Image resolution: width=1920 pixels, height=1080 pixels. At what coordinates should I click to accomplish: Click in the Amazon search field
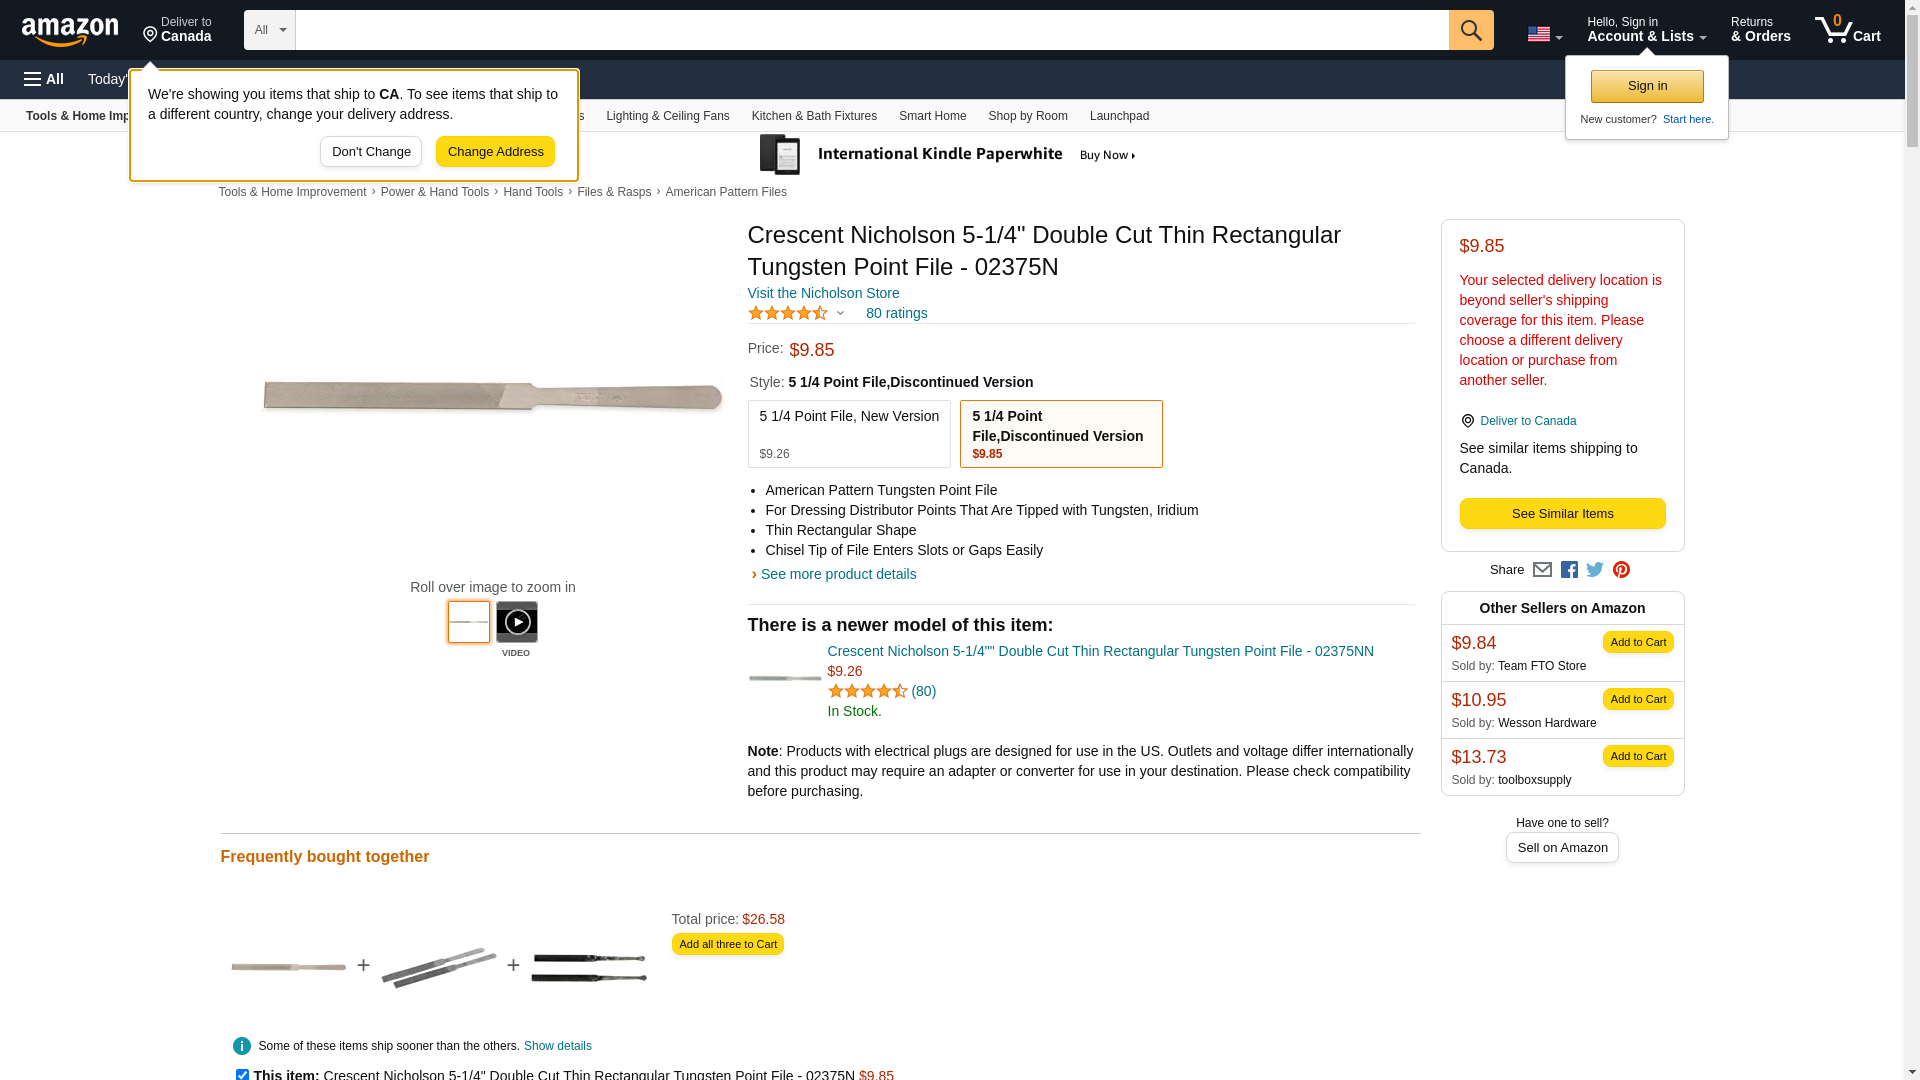pos(871,30)
